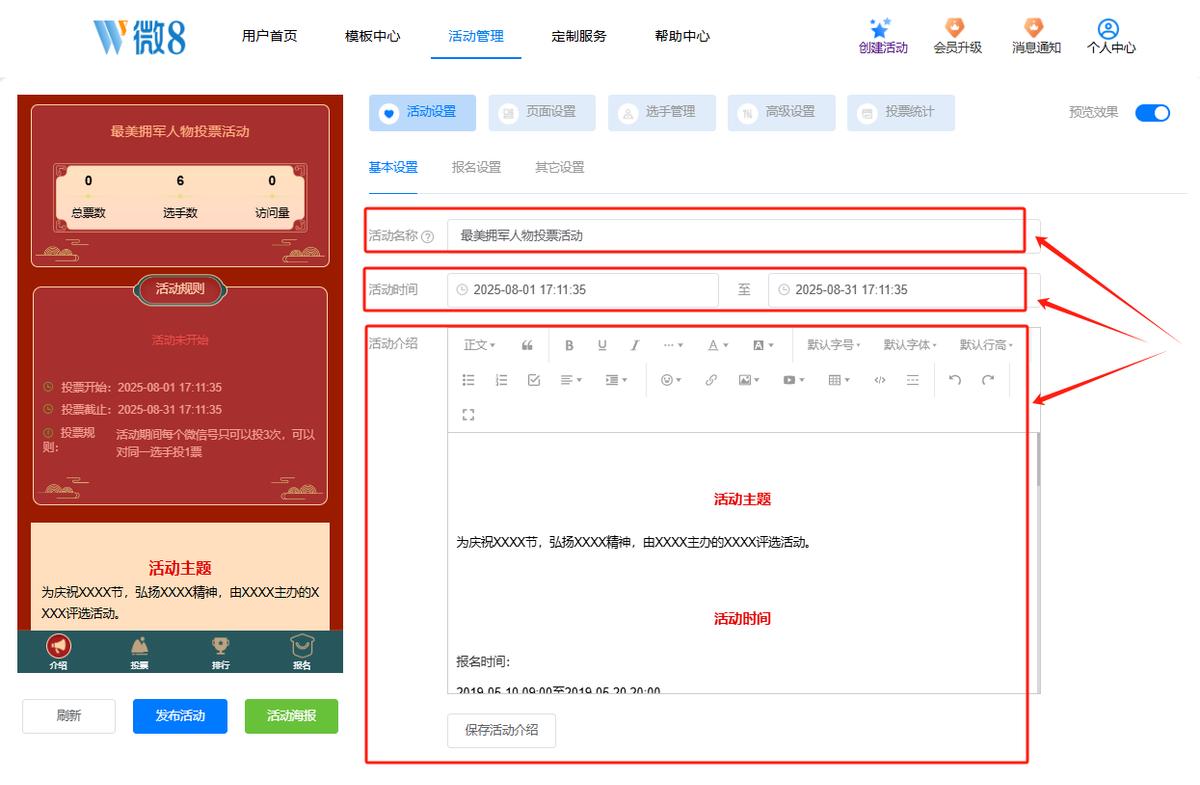Open the font color dropdown
The width and height of the screenshot is (1200, 785).
718,345
